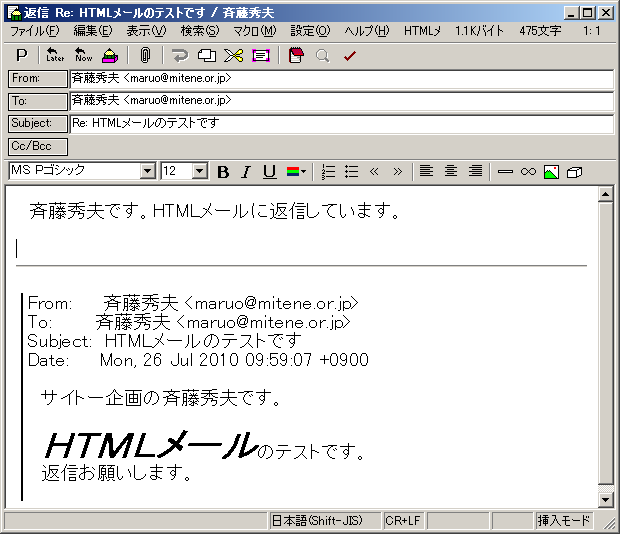
Task: Click the magnifying glass search icon
Action: 323,56
